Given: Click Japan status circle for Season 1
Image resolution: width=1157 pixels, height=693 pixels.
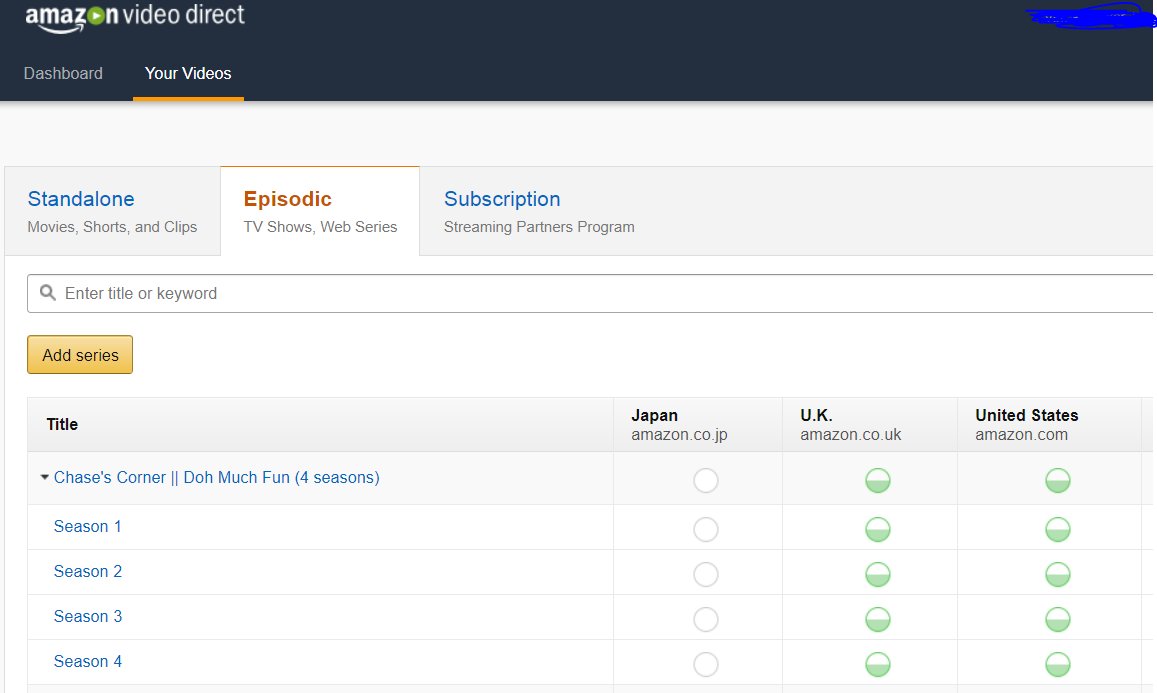Looking at the screenshot, I should pyautogui.click(x=705, y=529).
